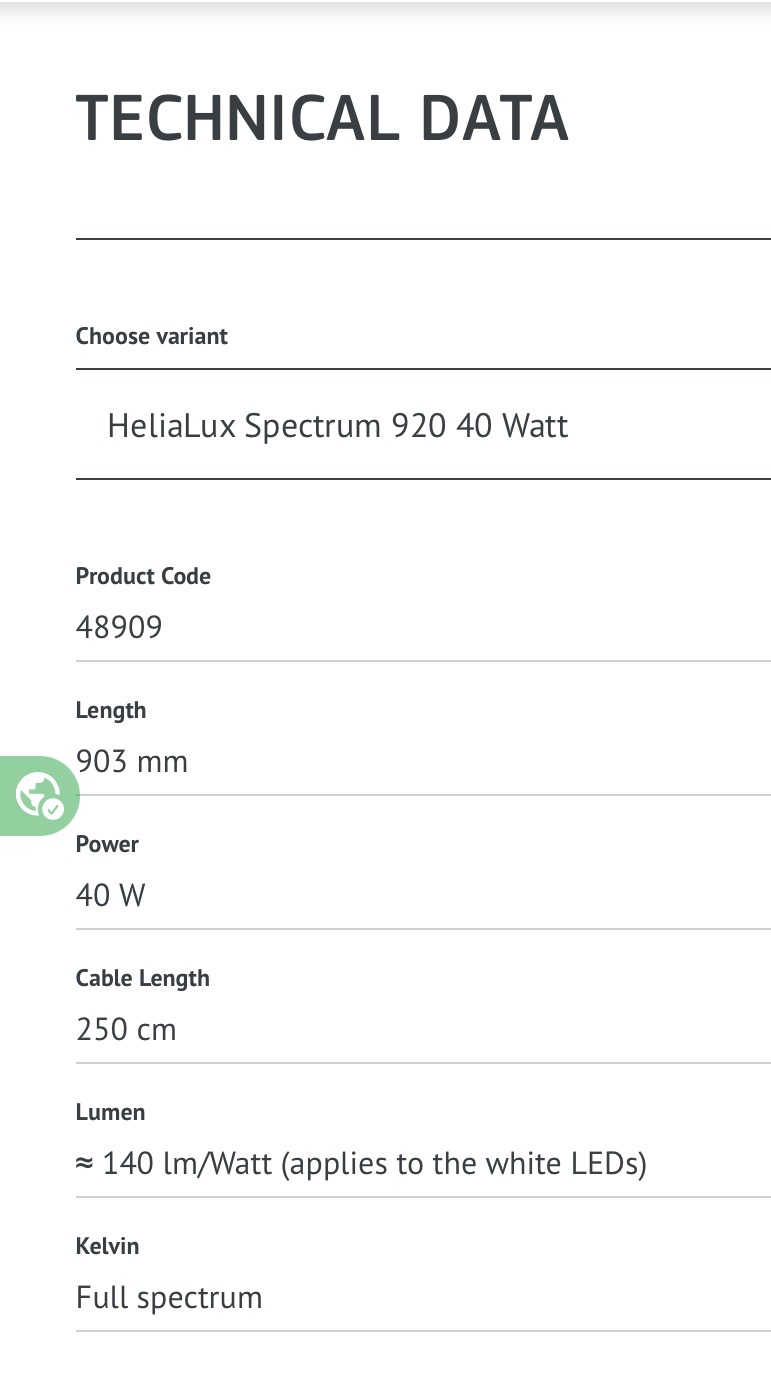Click the checkmark badge on the globe icon
Viewport: 771px width, 1375px height.
point(53,807)
